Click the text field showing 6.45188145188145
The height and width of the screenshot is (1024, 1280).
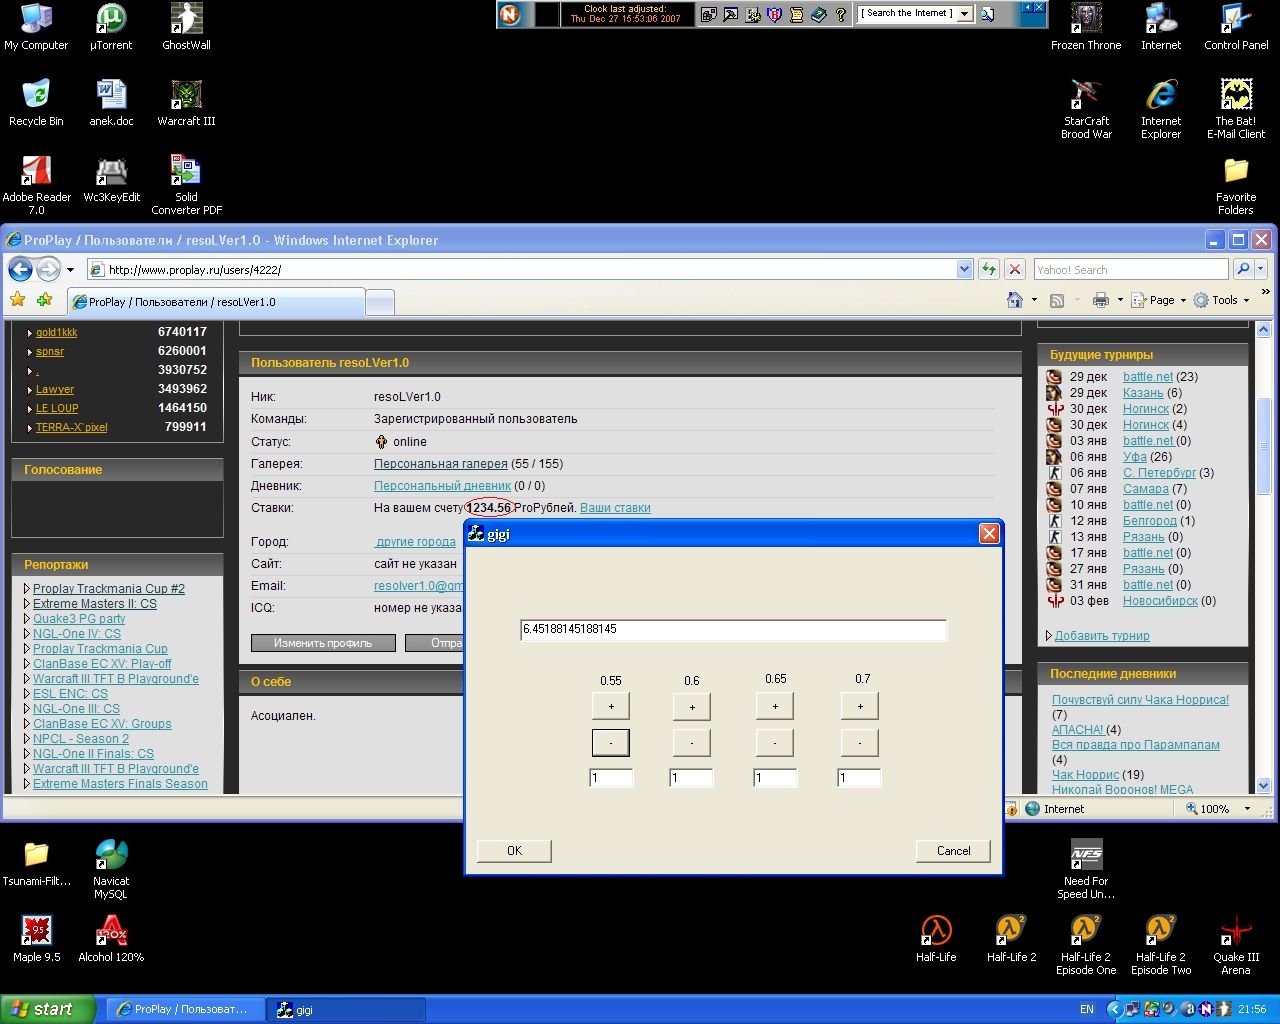pos(732,630)
